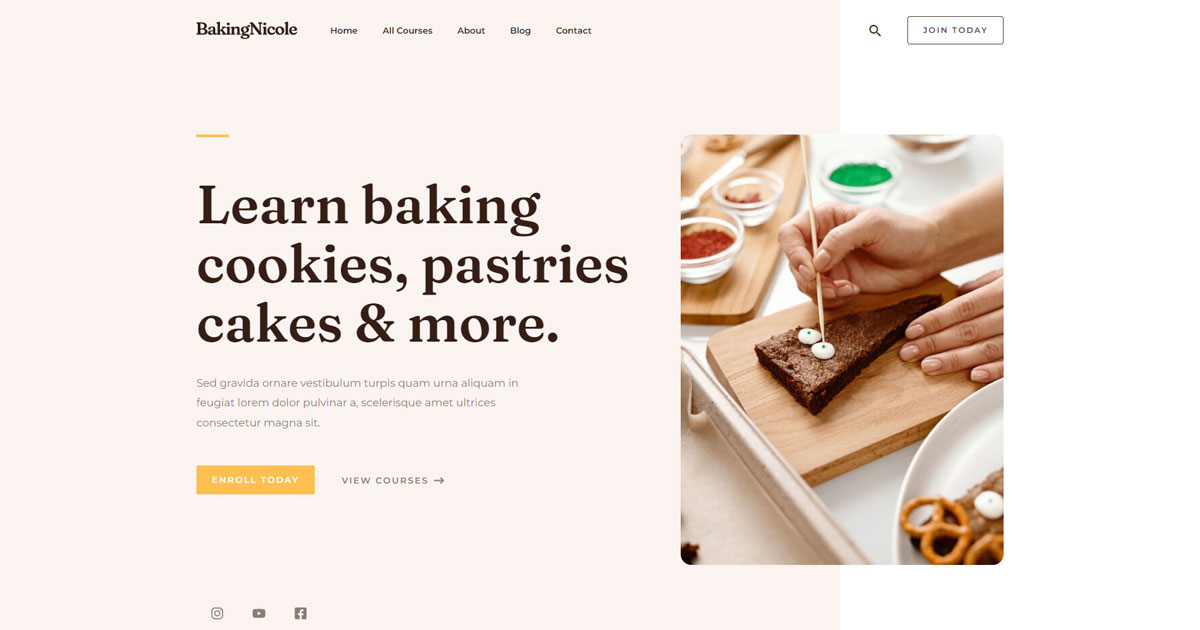Open the YouTube channel icon
Image resolution: width=1200 pixels, height=630 pixels.
point(259,613)
